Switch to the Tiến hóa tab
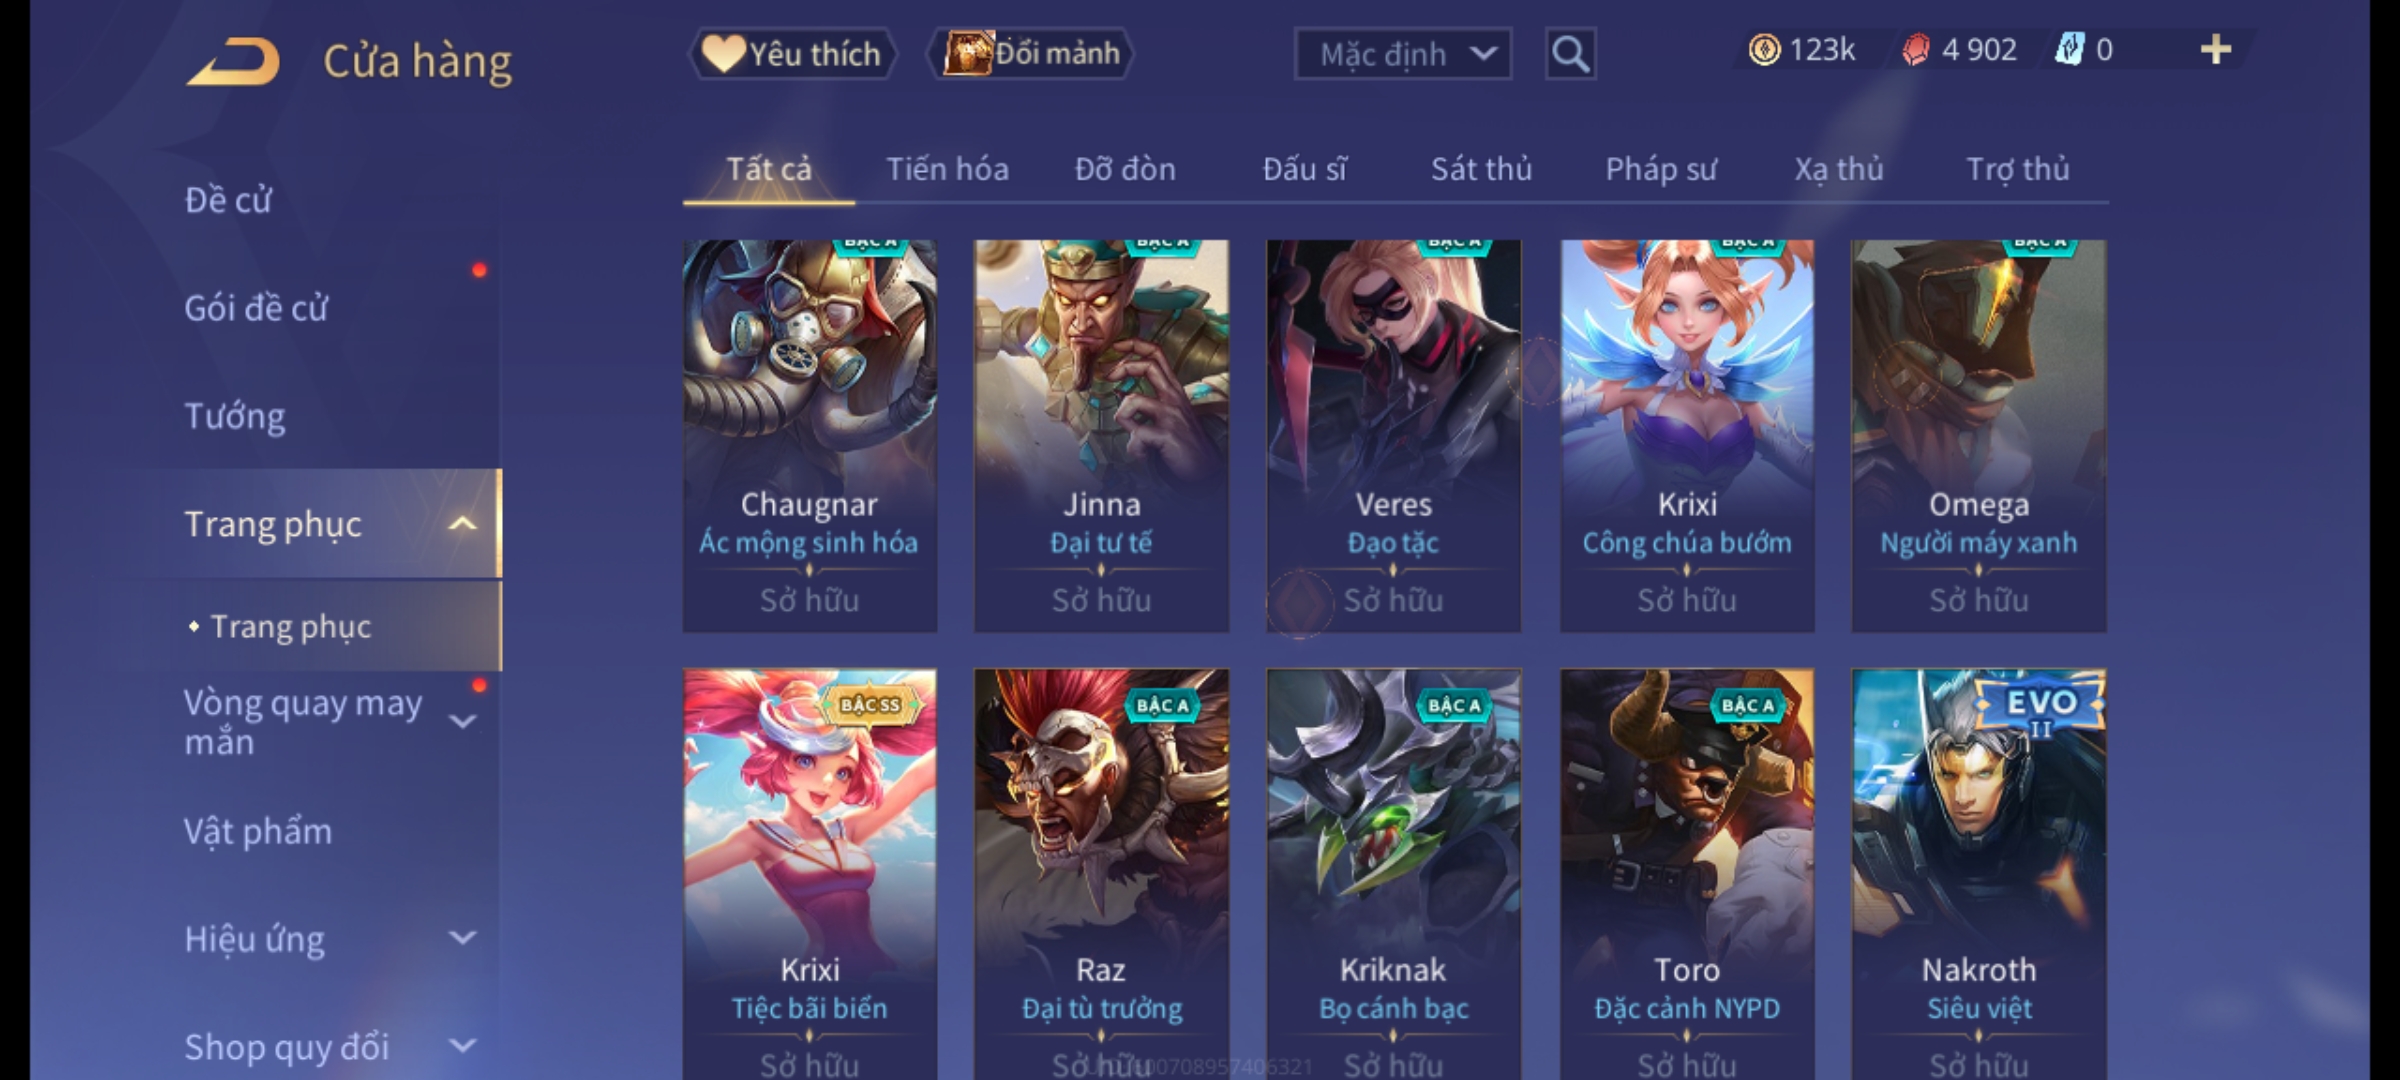This screenshot has width=2400, height=1080. (947, 169)
